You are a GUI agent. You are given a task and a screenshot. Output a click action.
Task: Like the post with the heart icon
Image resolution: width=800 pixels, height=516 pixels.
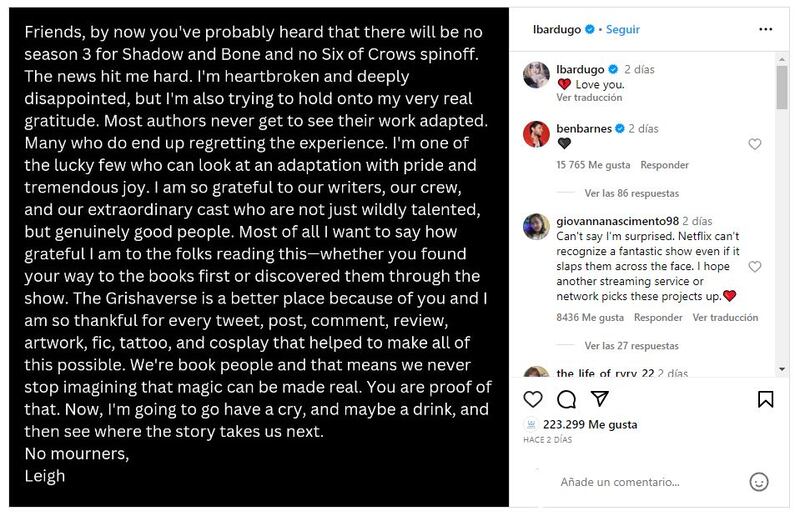tap(533, 400)
